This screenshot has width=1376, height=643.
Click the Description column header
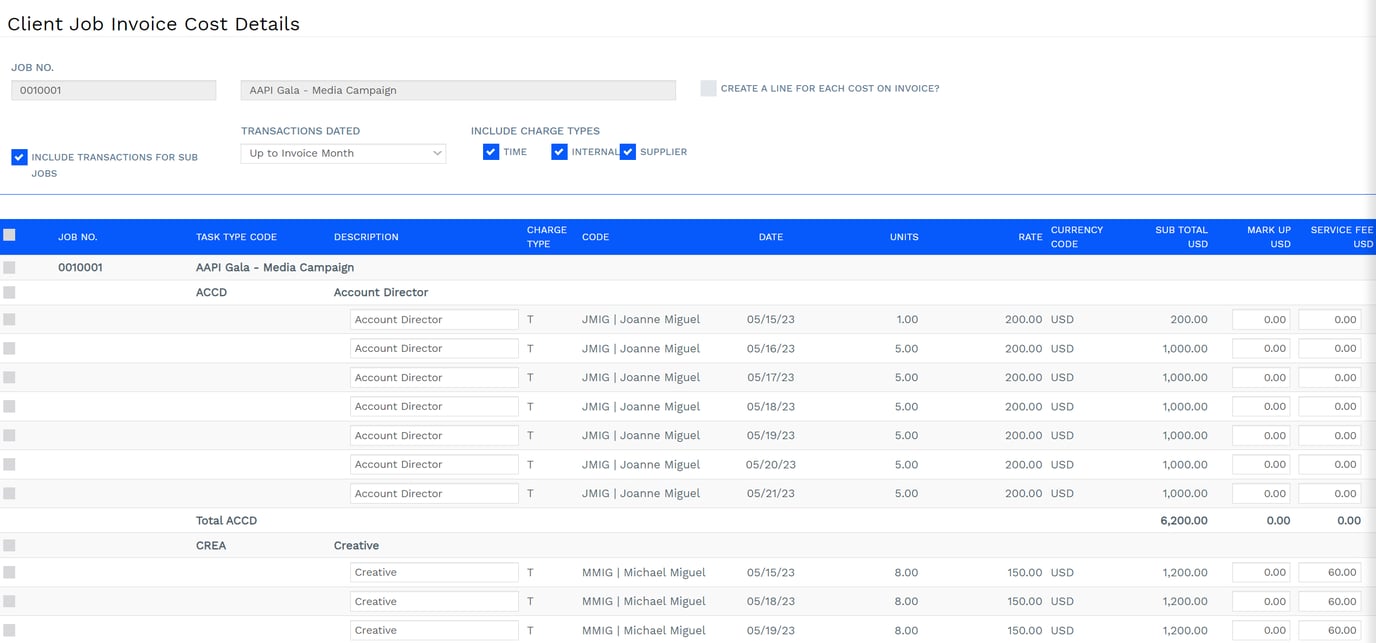(366, 237)
